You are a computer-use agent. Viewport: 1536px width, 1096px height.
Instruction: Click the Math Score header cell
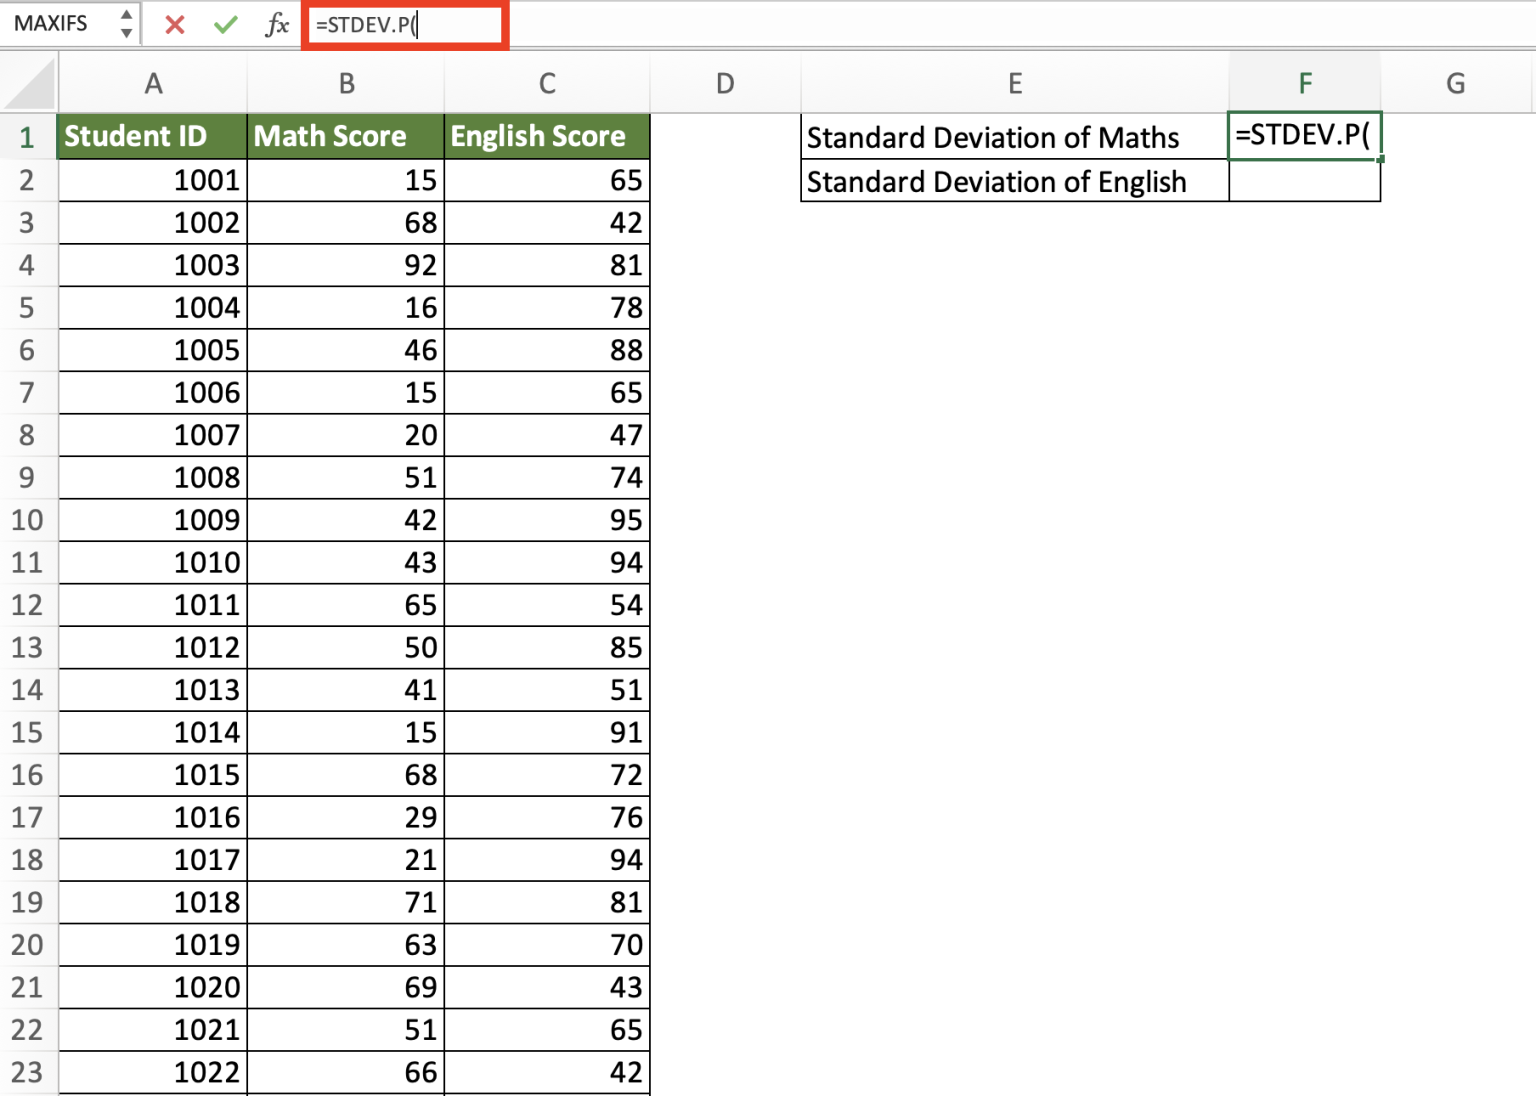coord(346,136)
